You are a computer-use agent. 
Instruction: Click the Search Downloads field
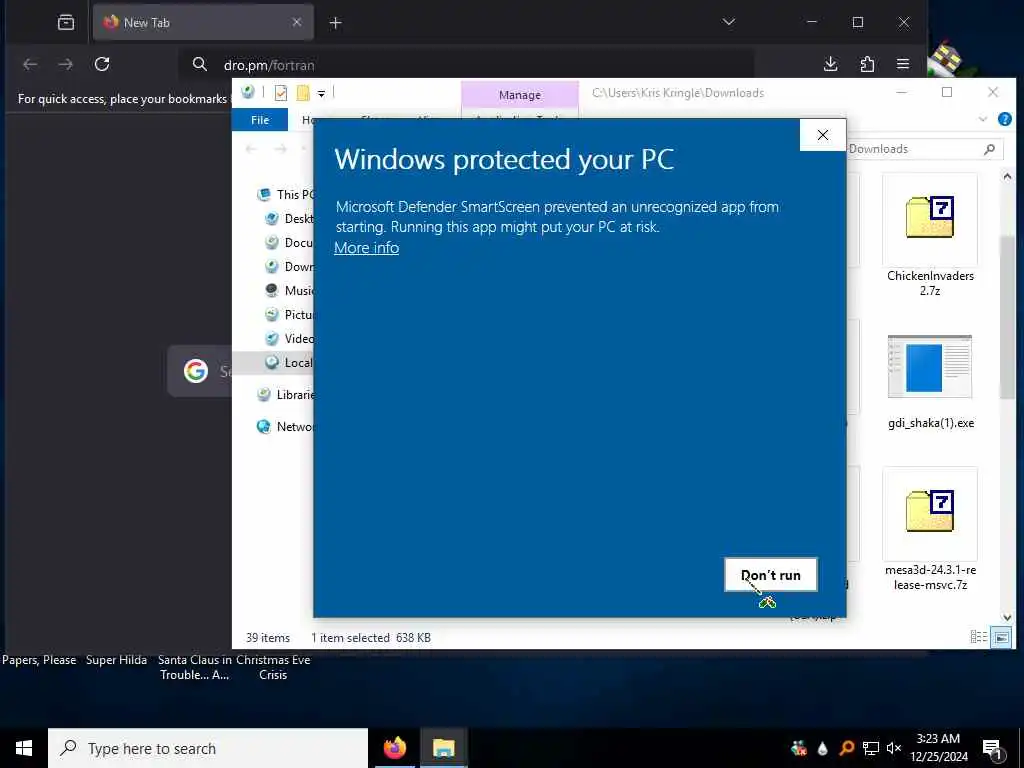(923, 149)
